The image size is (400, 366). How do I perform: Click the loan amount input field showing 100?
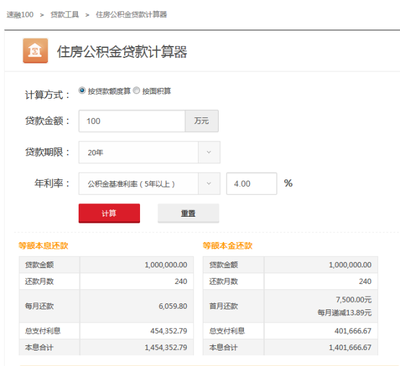132,121
